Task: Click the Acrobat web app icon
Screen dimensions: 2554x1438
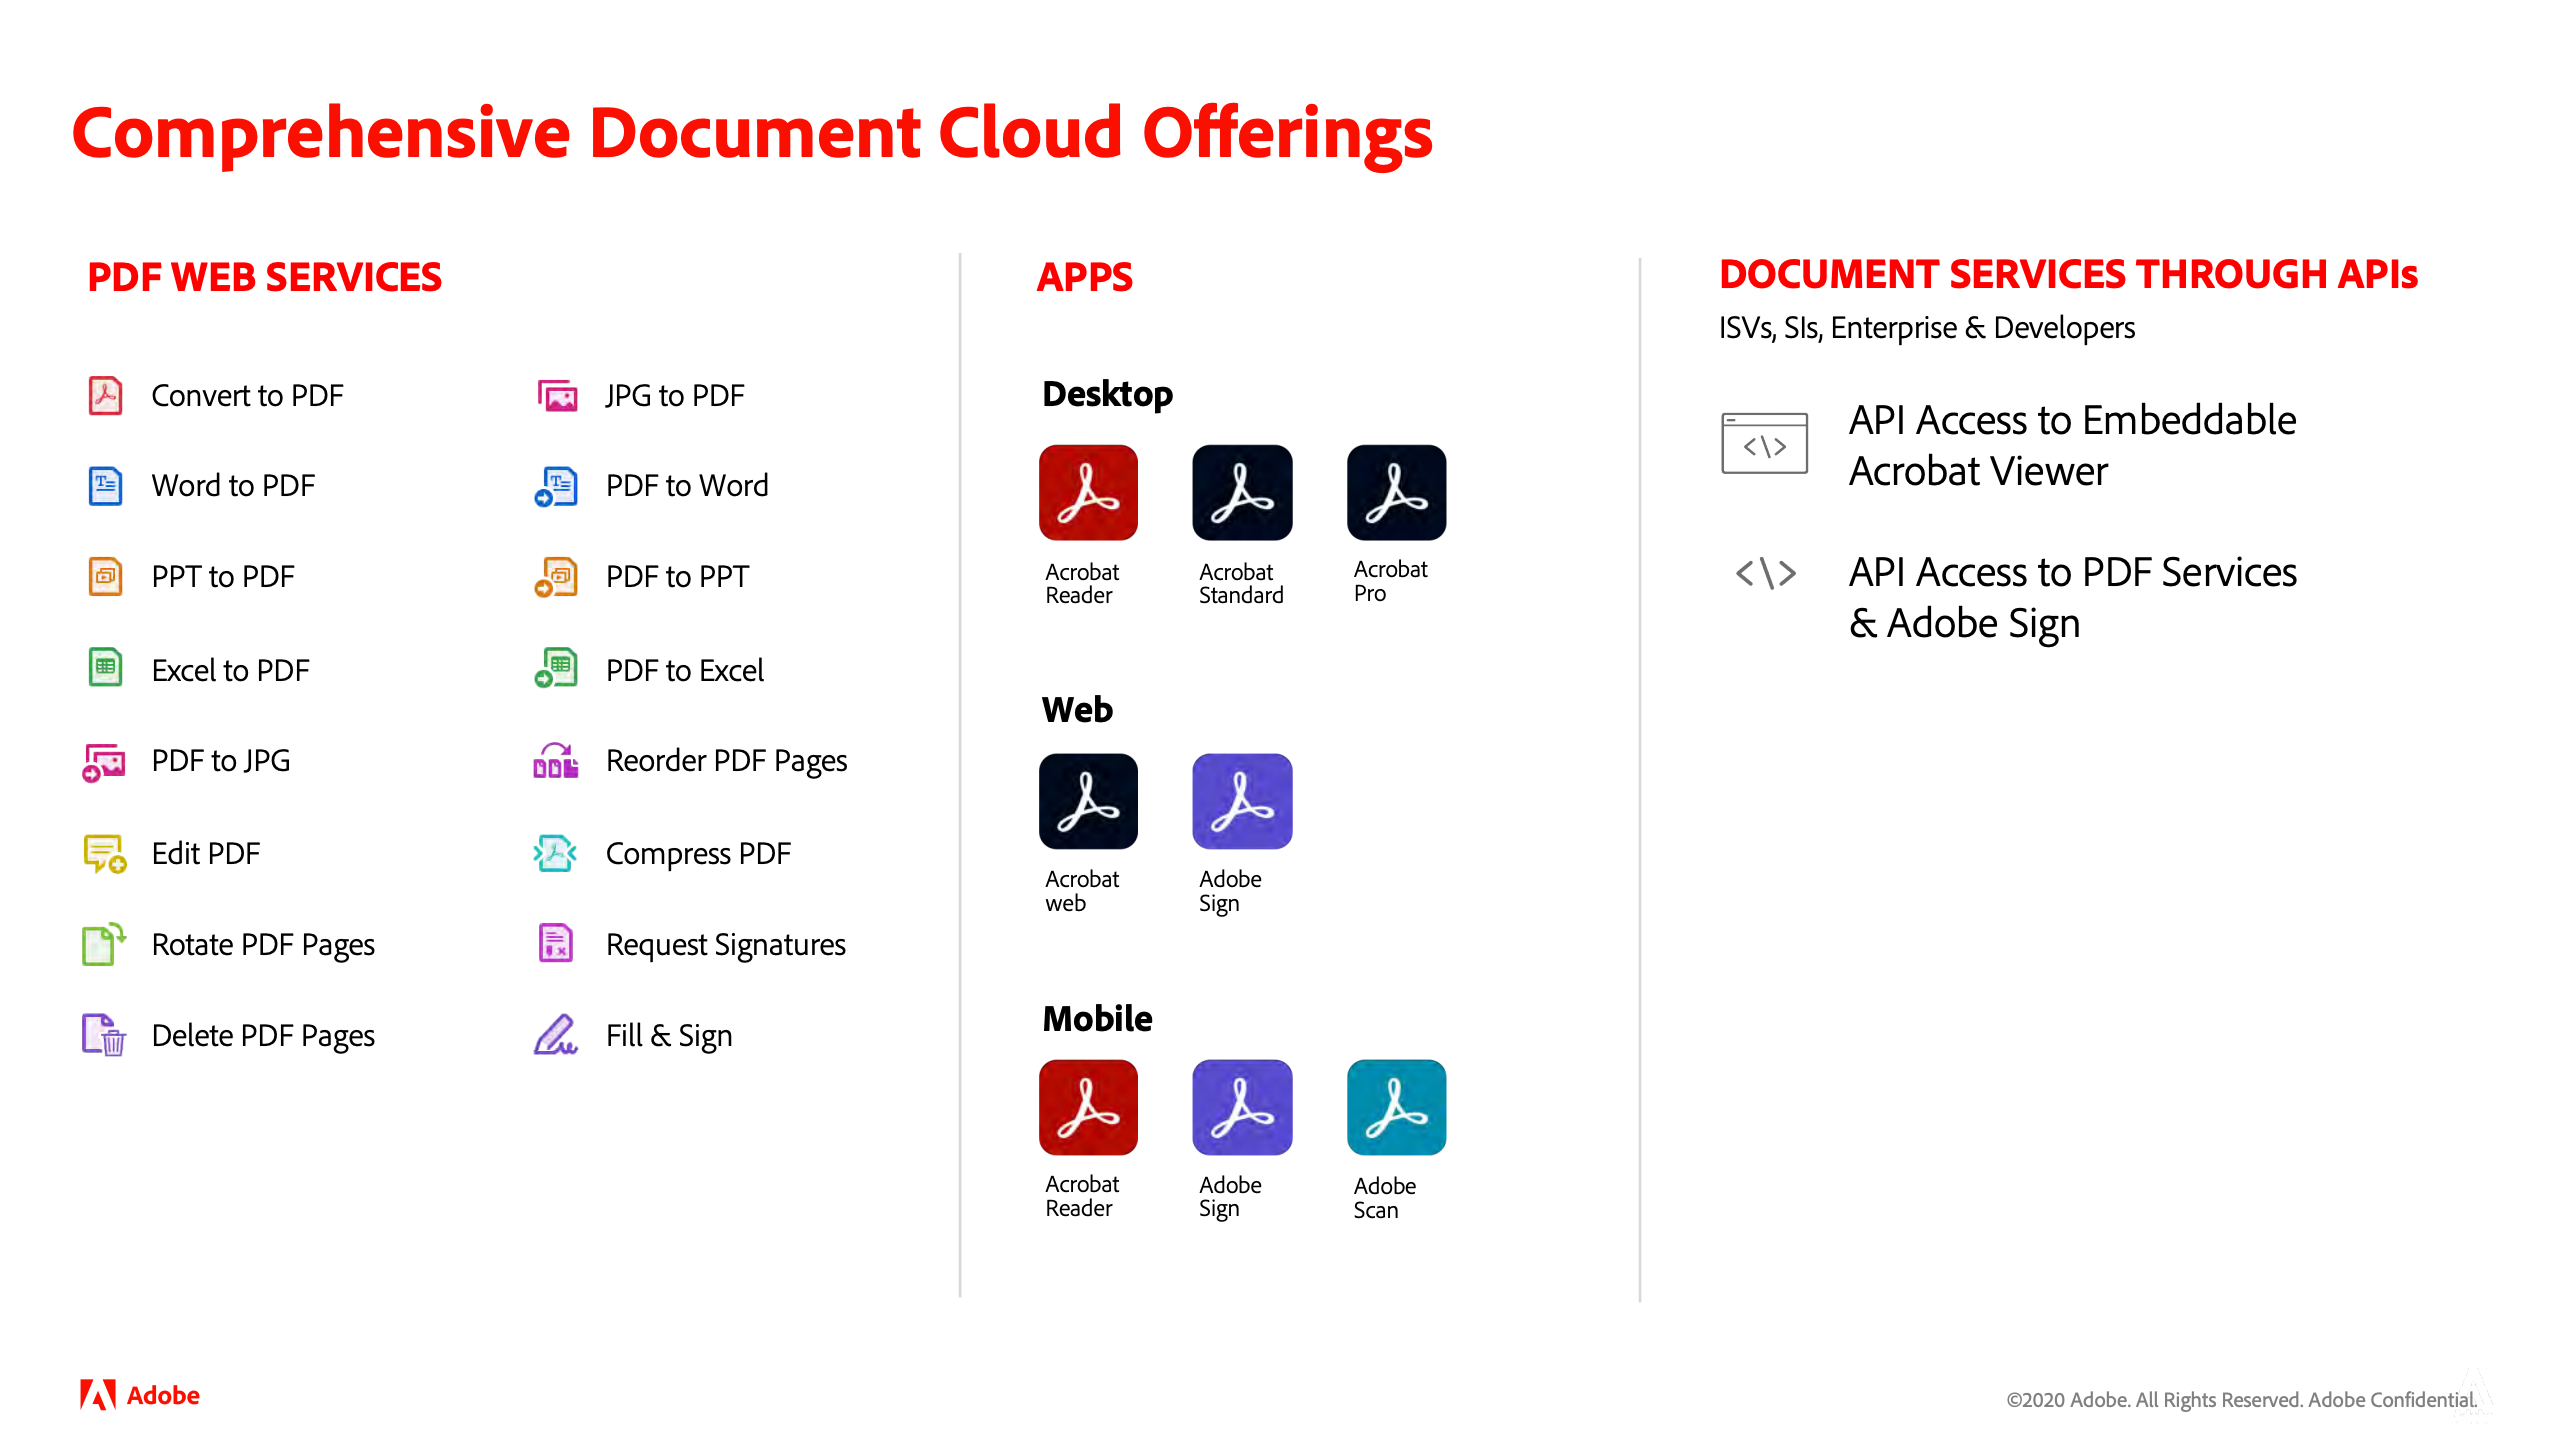Action: (1088, 801)
